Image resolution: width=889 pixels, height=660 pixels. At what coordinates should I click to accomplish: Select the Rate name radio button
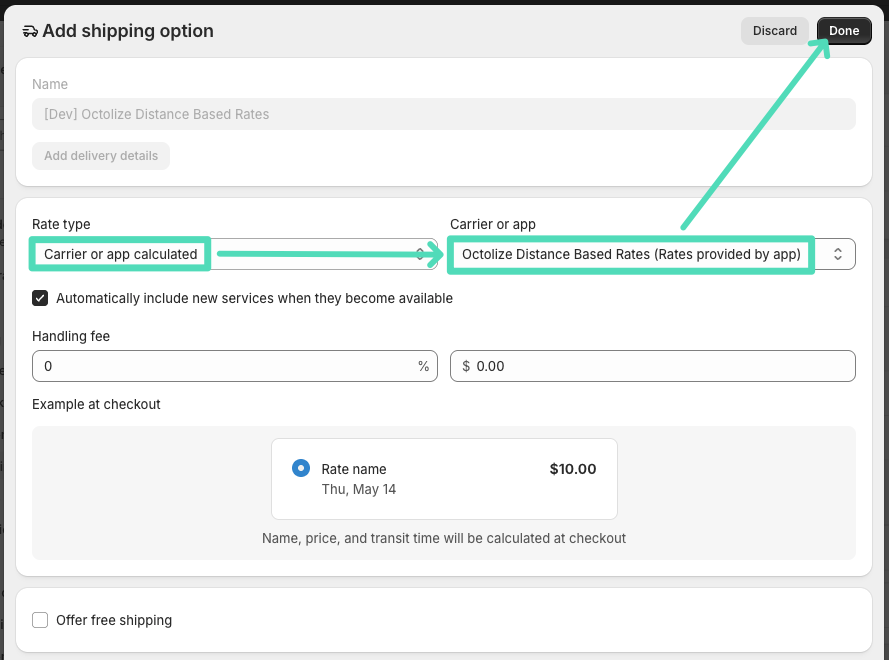300,468
